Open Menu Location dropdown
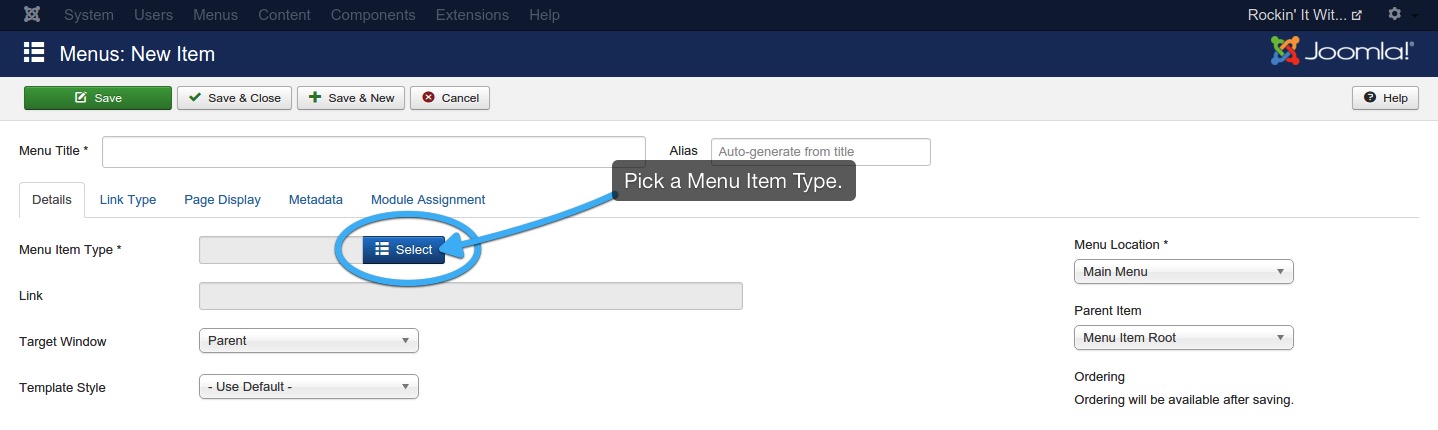The width and height of the screenshot is (1438, 430). tap(1184, 272)
